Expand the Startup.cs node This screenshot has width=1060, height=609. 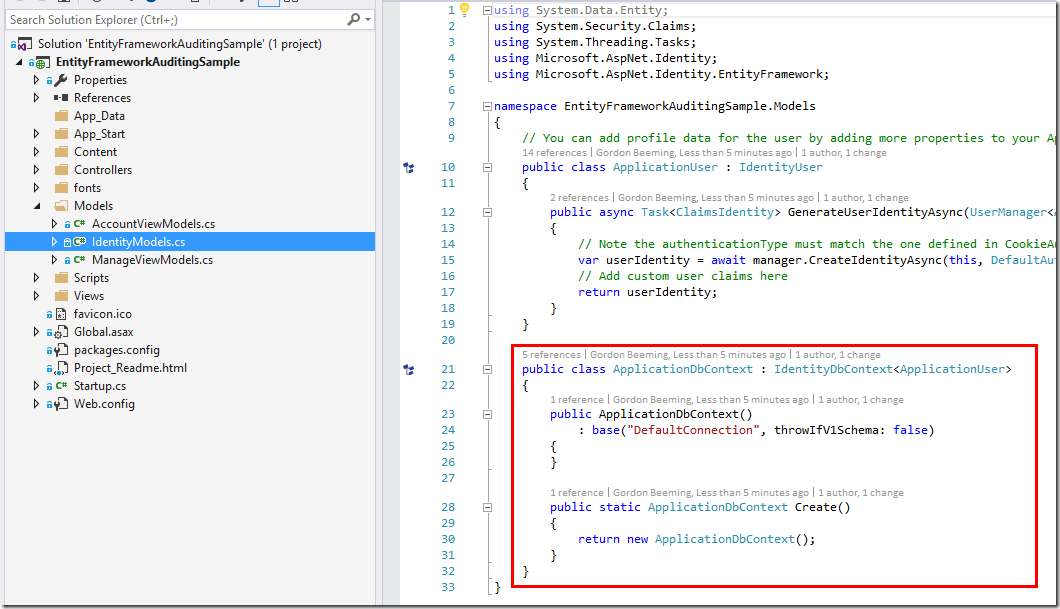click(37, 386)
